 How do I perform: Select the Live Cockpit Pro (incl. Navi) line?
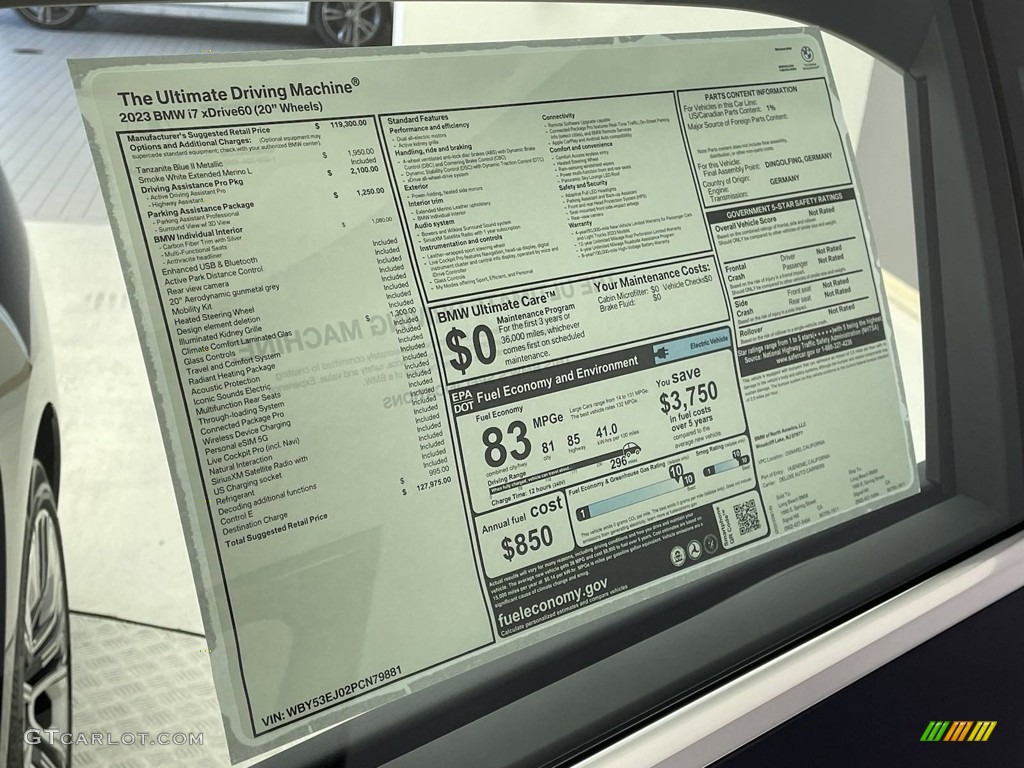253,451
